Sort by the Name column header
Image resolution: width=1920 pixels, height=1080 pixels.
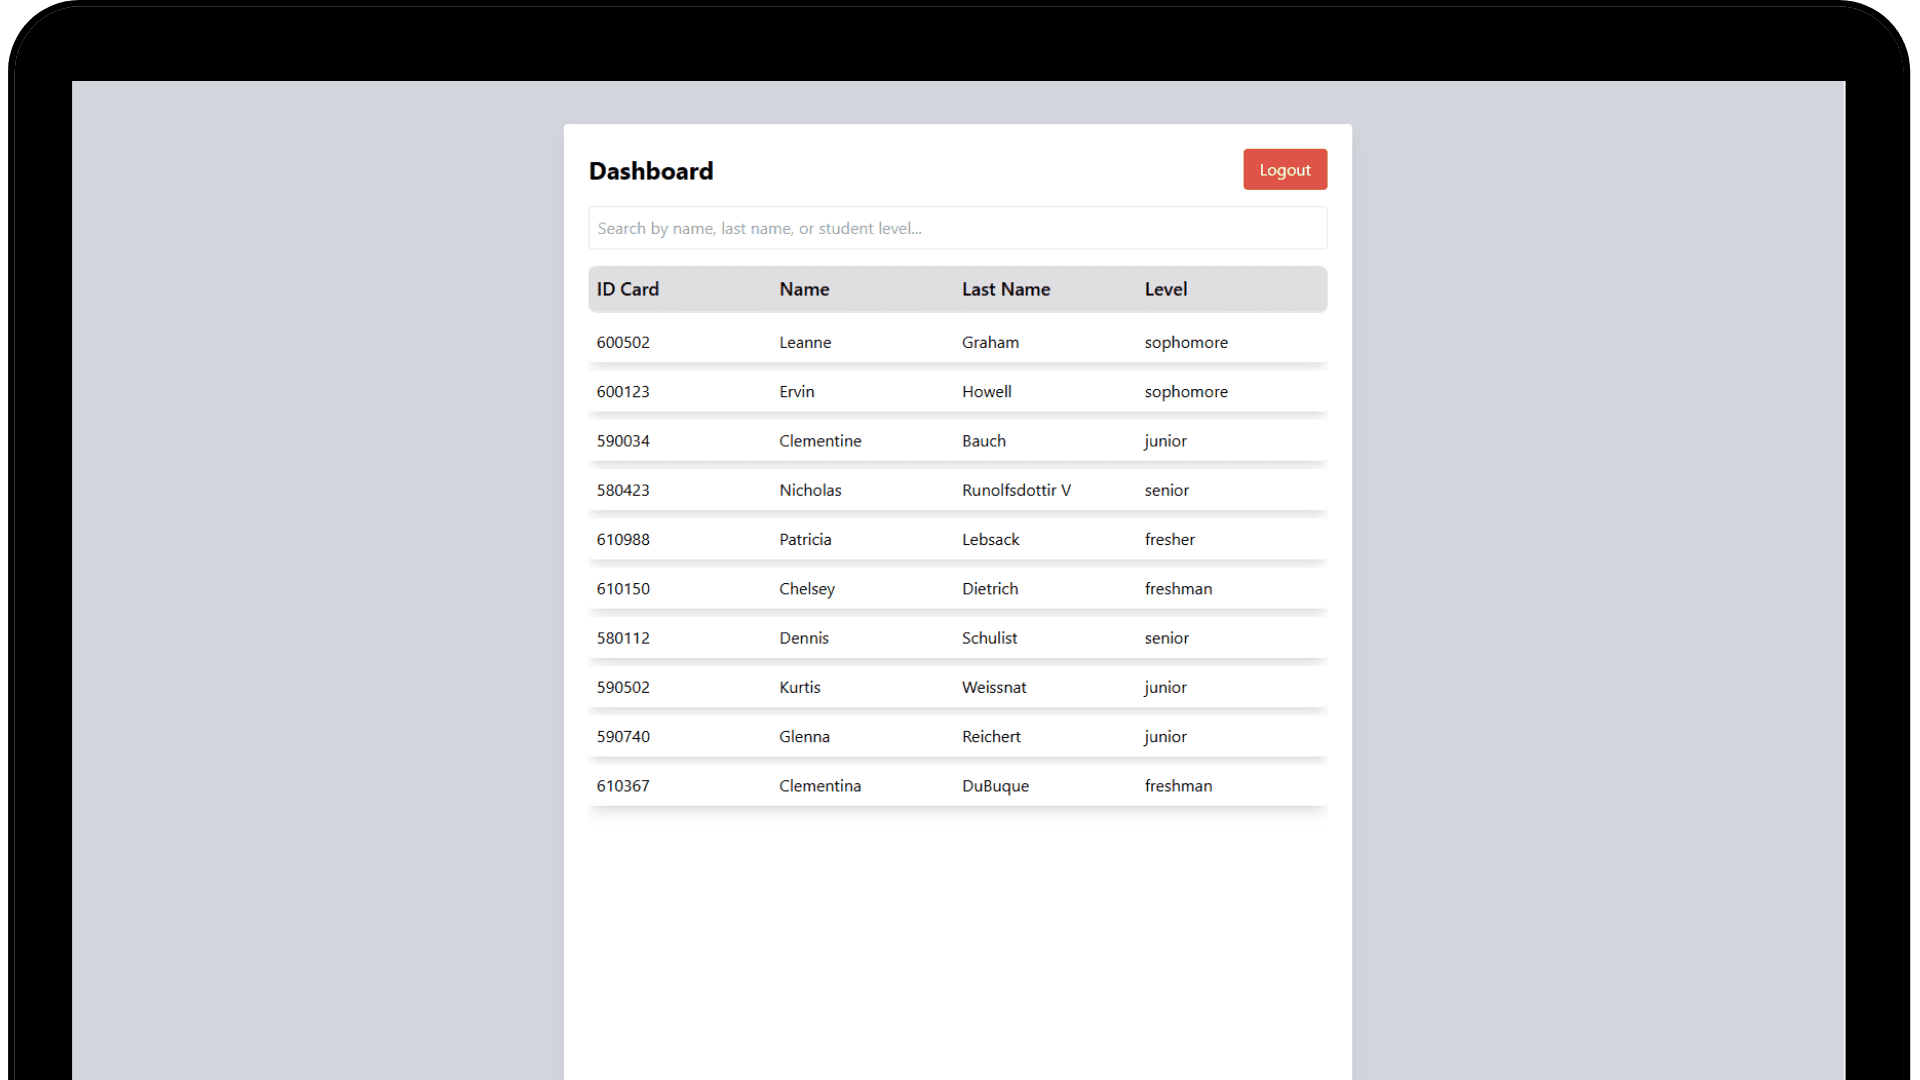click(x=804, y=289)
